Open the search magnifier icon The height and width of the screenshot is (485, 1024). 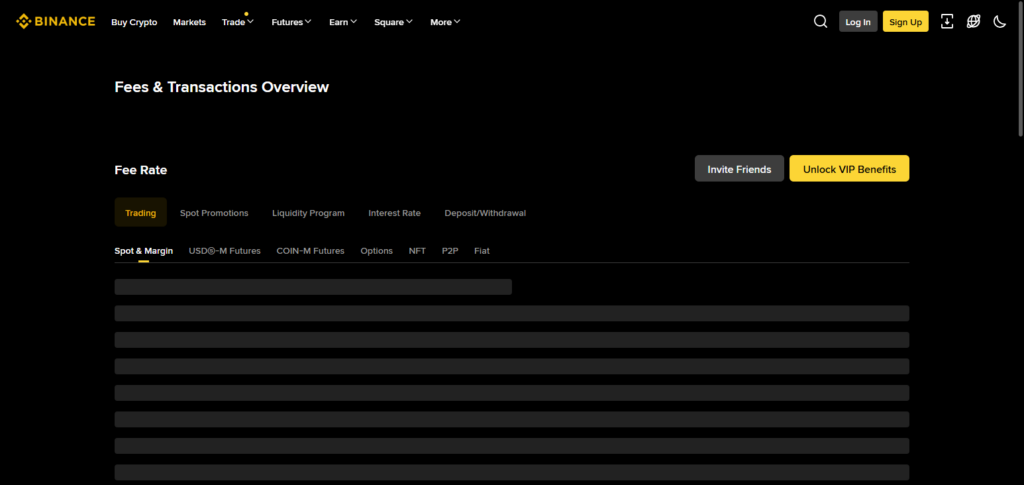pos(820,21)
